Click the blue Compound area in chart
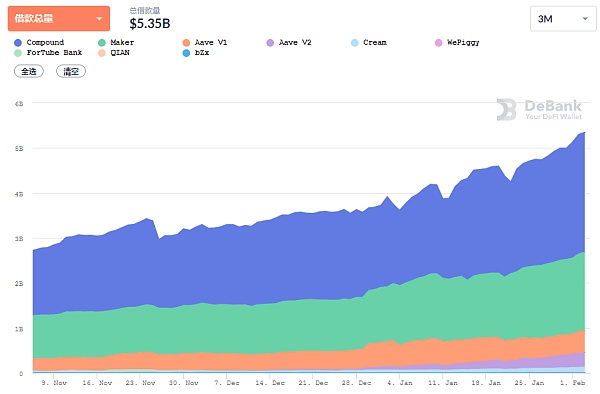Image resolution: width=600 pixels, height=394 pixels. [268, 260]
